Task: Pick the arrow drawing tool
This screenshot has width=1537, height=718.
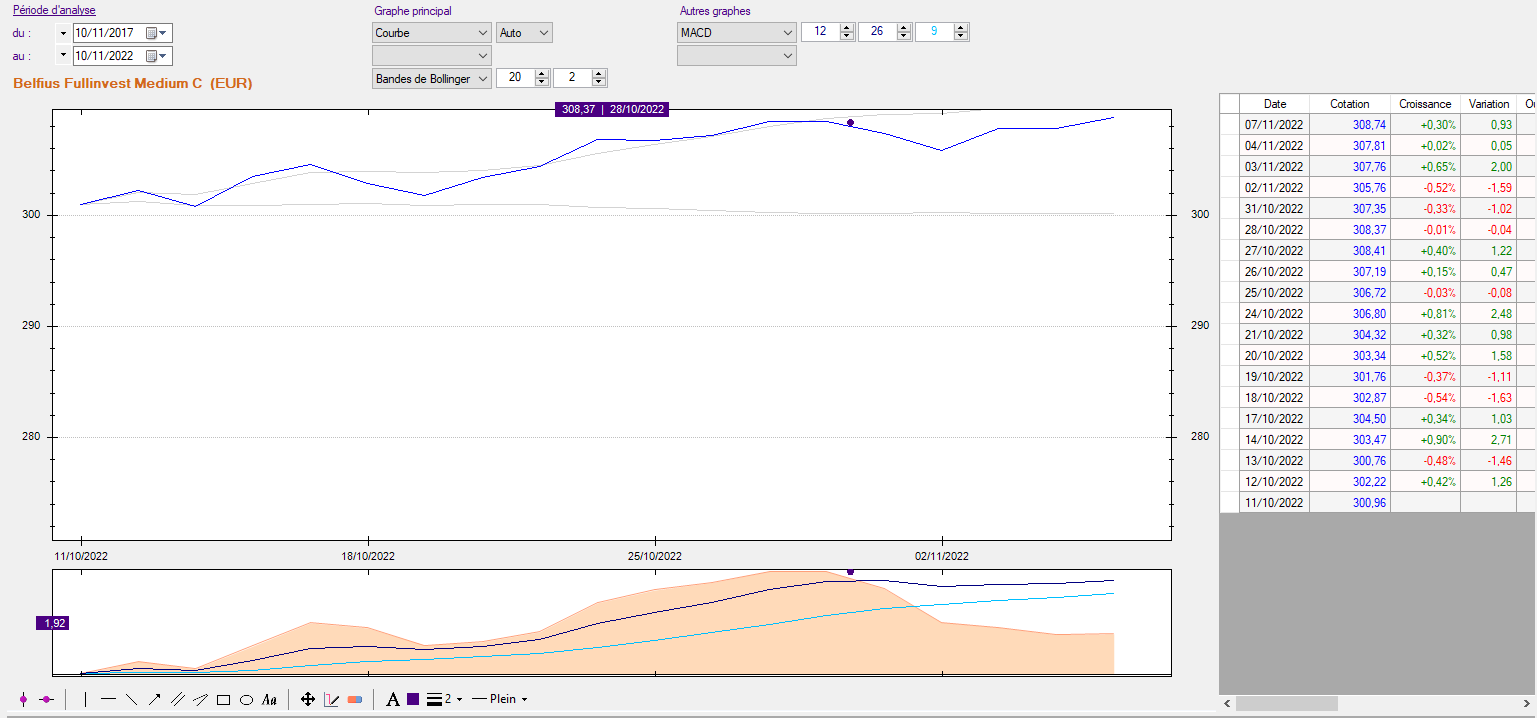Action: [x=155, y=699]
